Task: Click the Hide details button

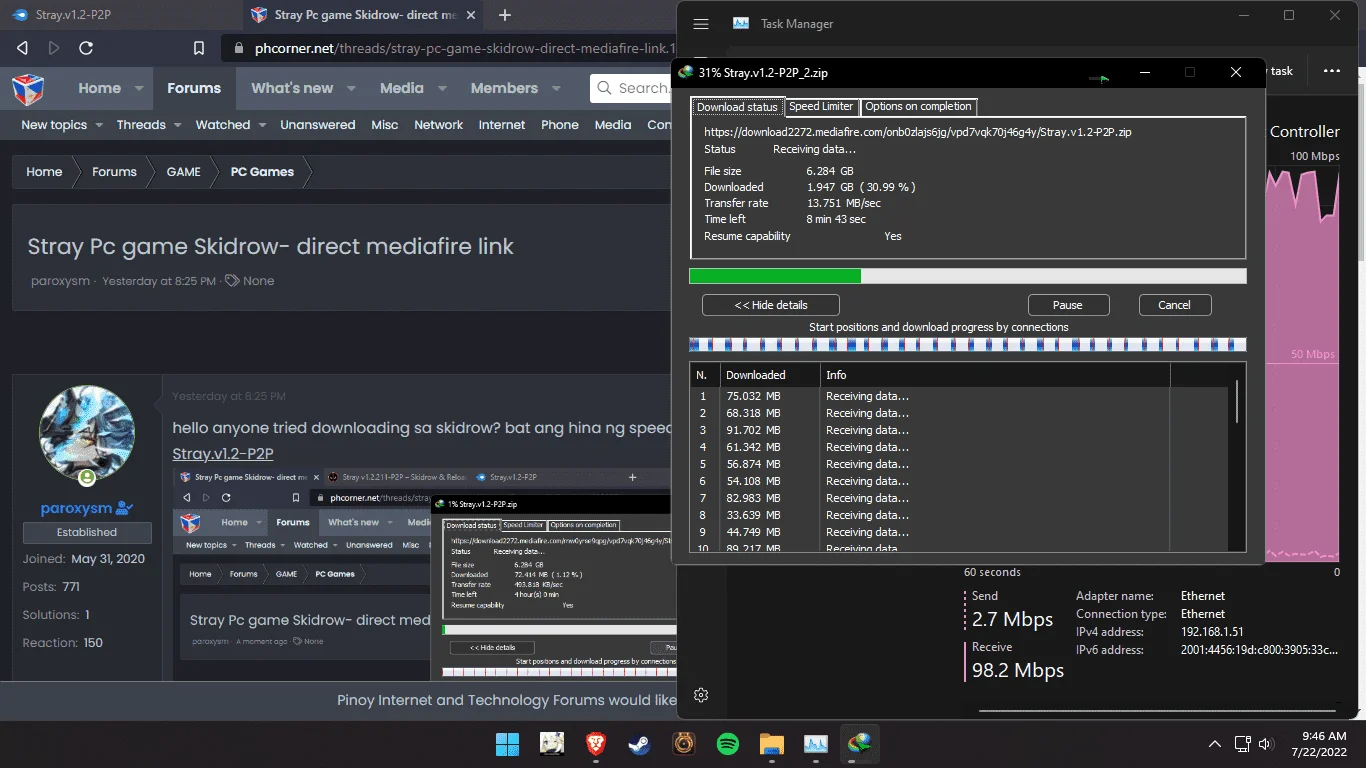Action: click(x=771, y=305)
